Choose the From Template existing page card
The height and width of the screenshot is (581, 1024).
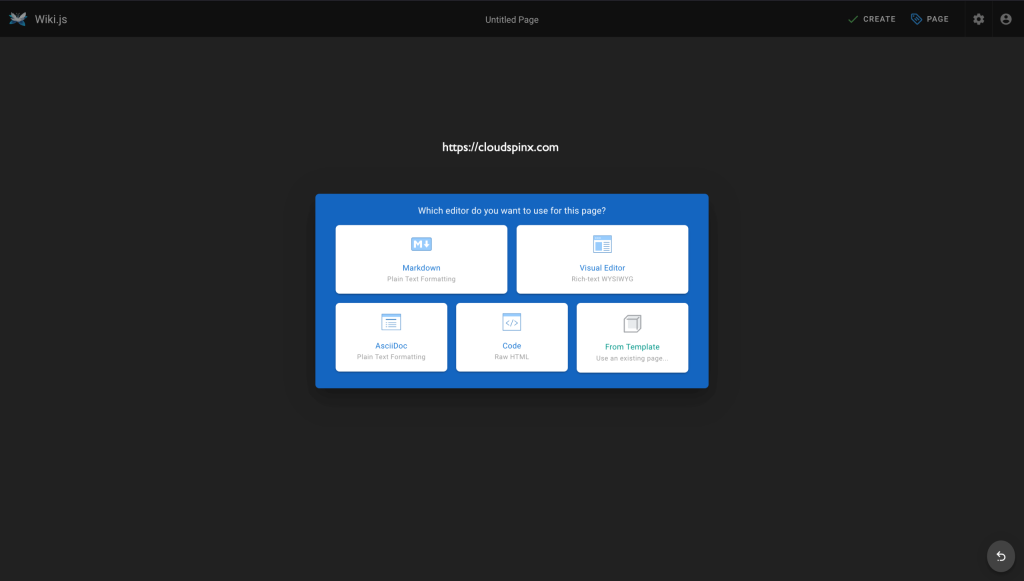(x=632, y=337)
